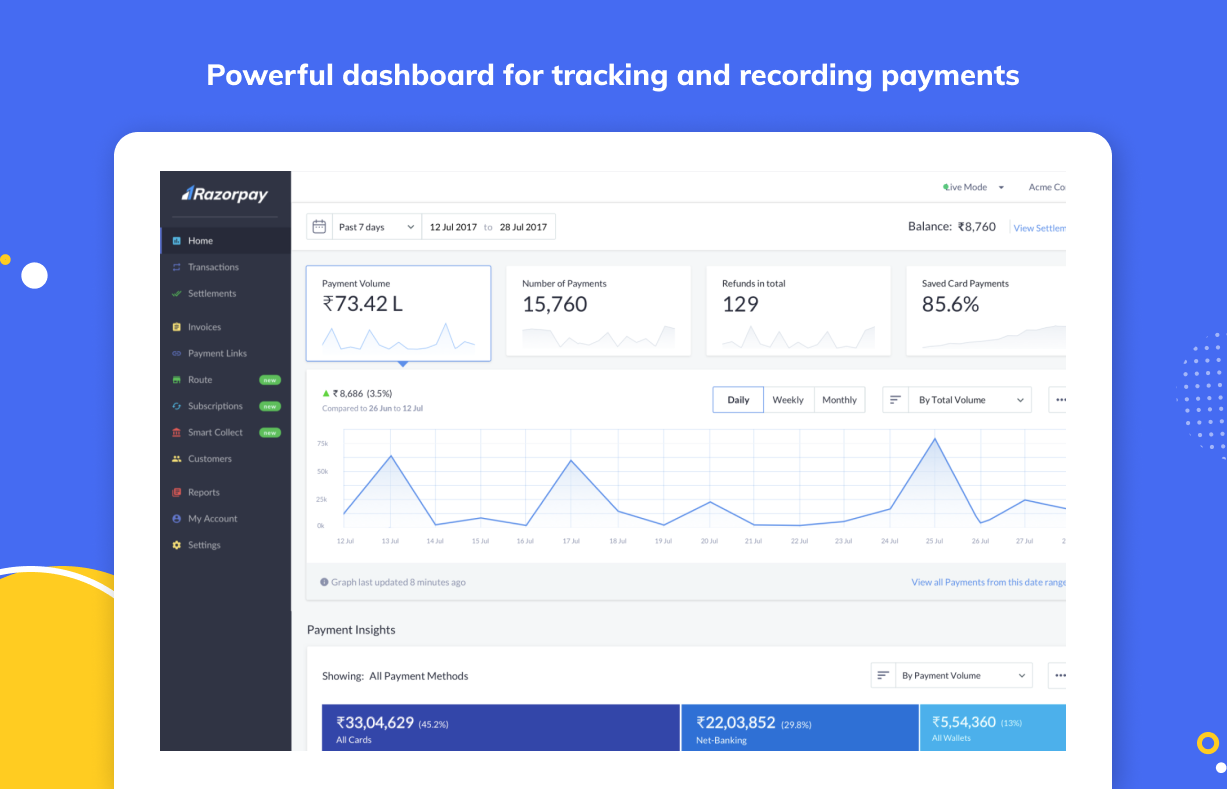This screenshot has height=789, width=1227.
Task: Click the 75k y-axis label
Action: (322, 443)
